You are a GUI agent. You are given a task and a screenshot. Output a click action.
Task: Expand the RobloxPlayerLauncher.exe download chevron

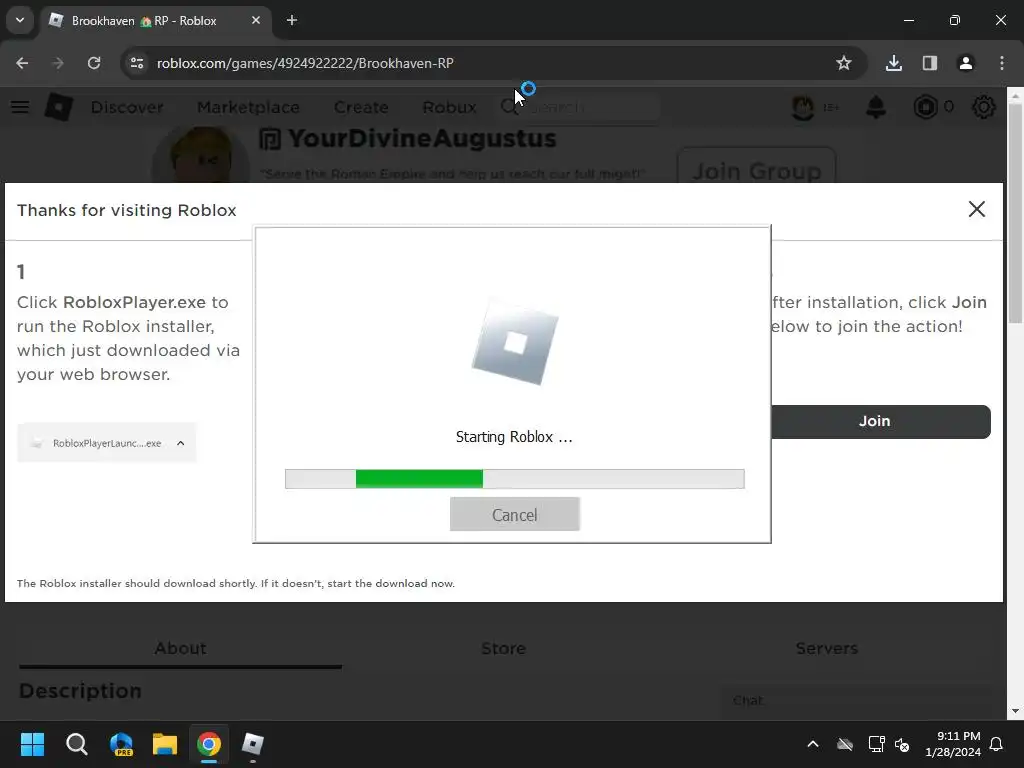coord(181,443)
